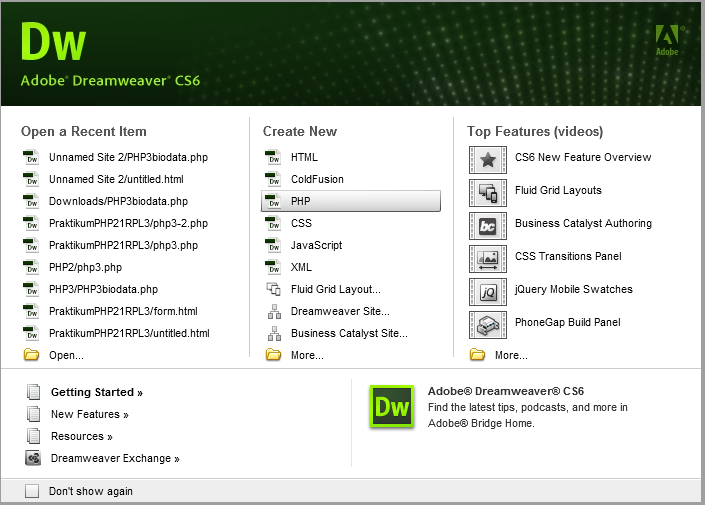The height and width of the screenshot is (505, 705).
Task: Click the site icon next to Business Catalyst Site...
Action: click(x=274, y=333)
